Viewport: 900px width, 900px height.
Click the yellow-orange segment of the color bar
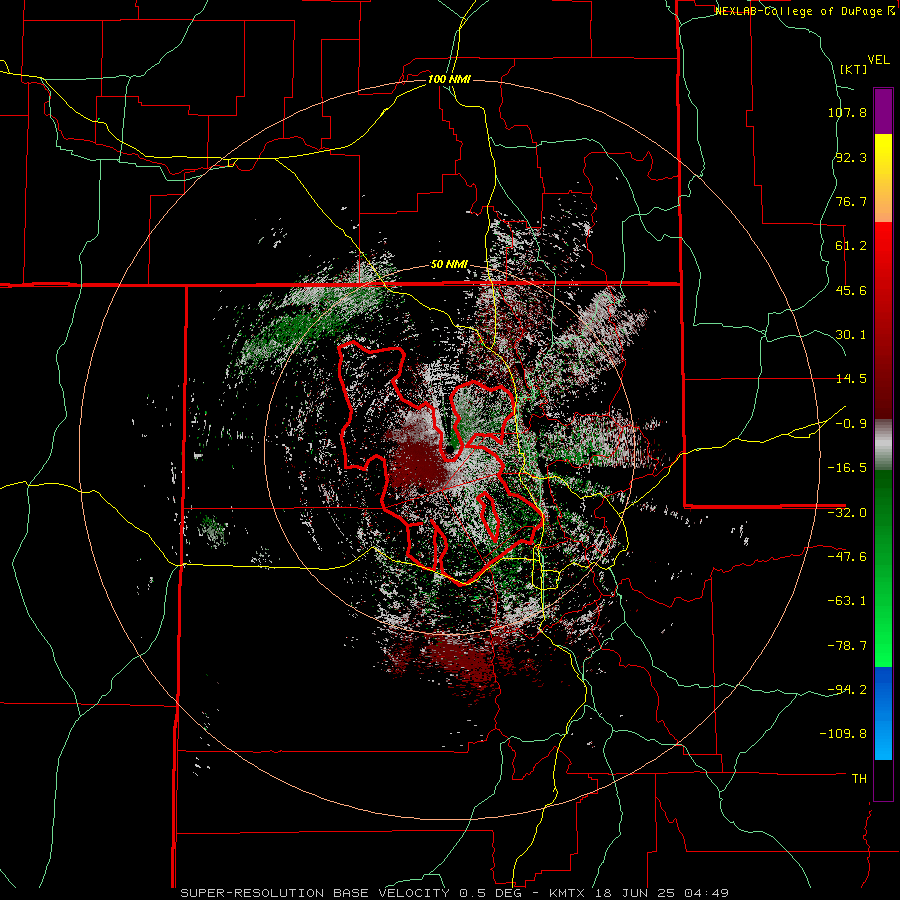click(x=883, y=178)
